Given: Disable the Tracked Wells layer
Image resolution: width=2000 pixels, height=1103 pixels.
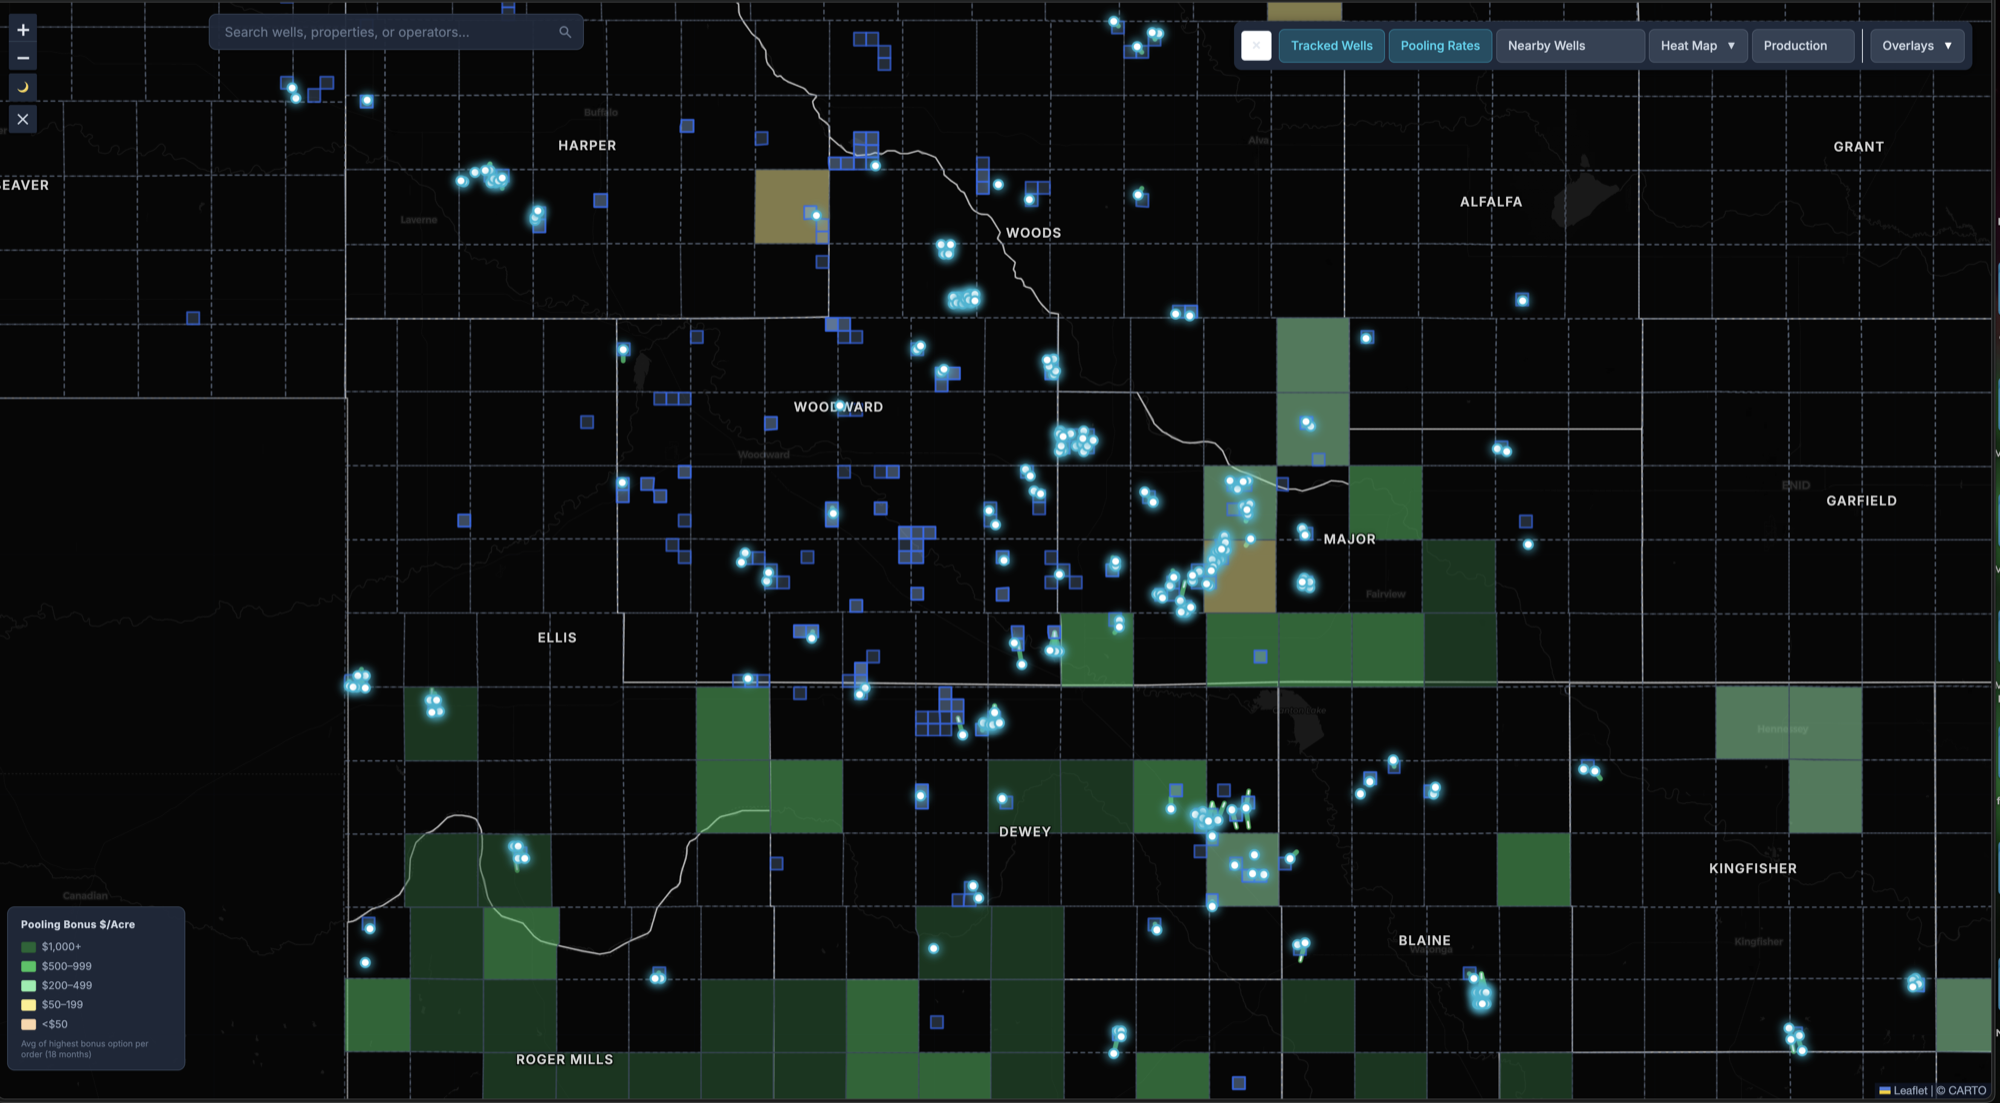Looking at the screenshot, I should click(x=1331, y=45).
